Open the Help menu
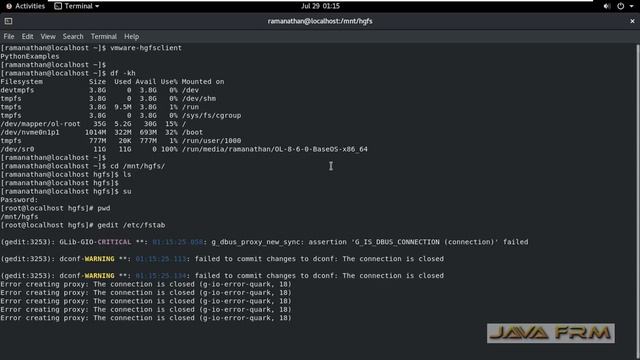This screenshot has height=360, width=640. (x=131, y=36)
